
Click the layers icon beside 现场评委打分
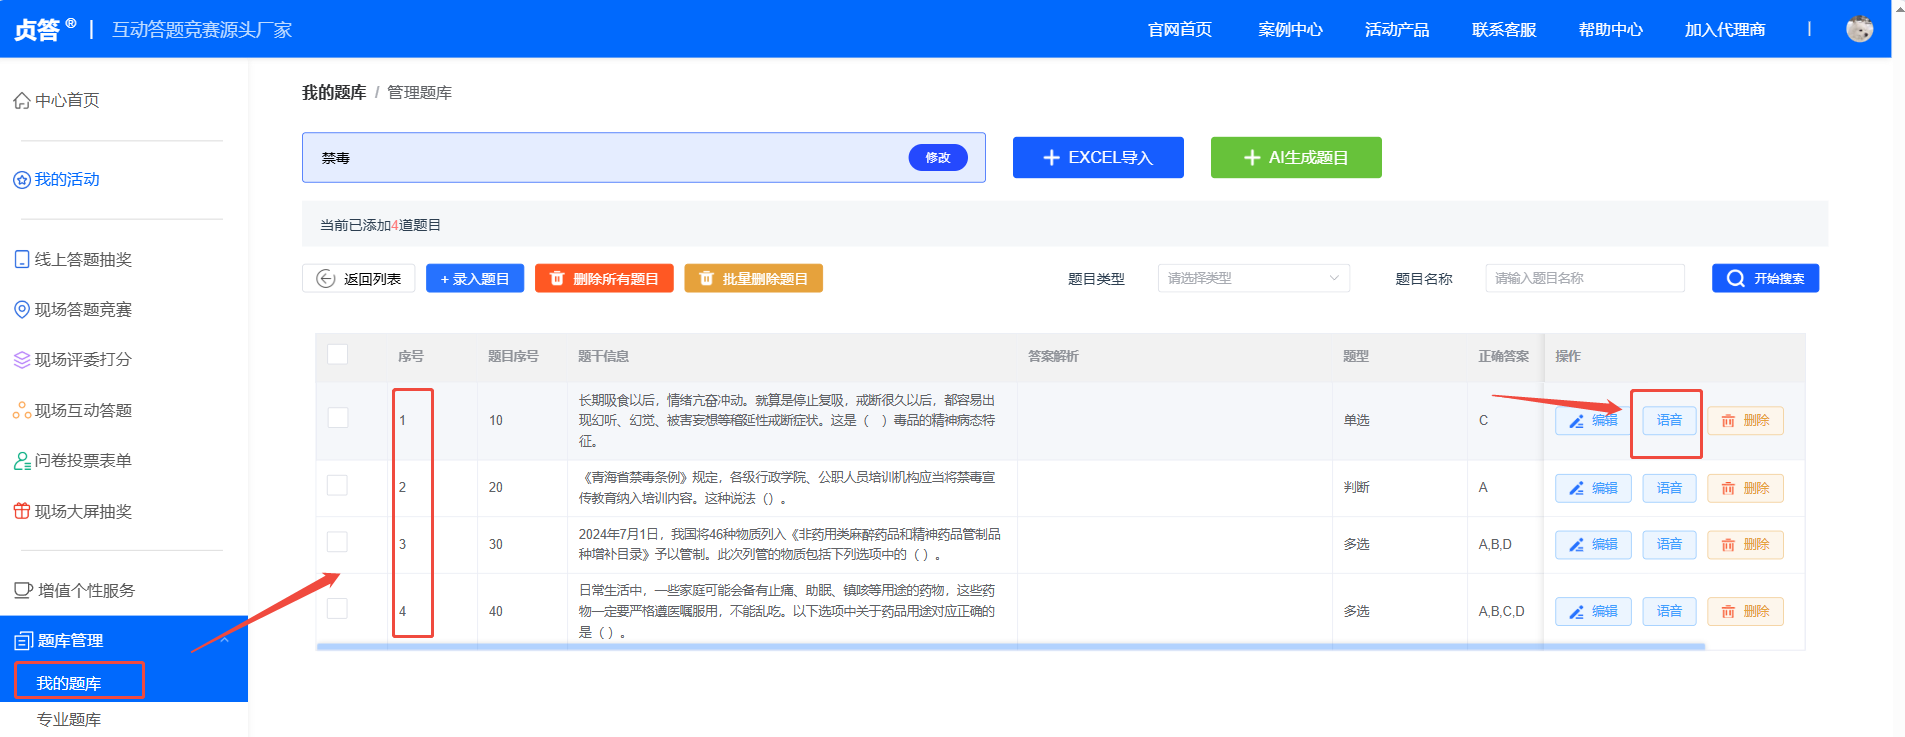[x=21, y=359]
